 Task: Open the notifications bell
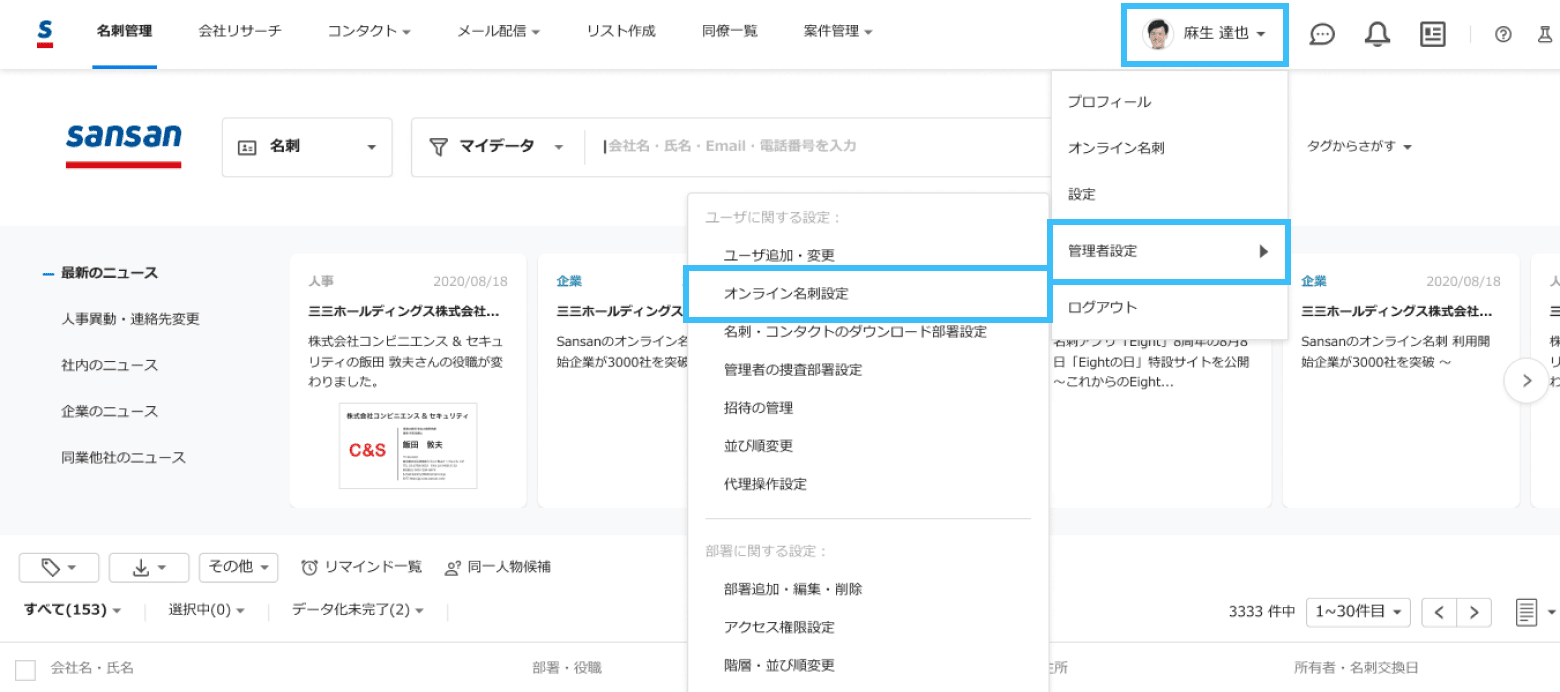point(1377,34)
